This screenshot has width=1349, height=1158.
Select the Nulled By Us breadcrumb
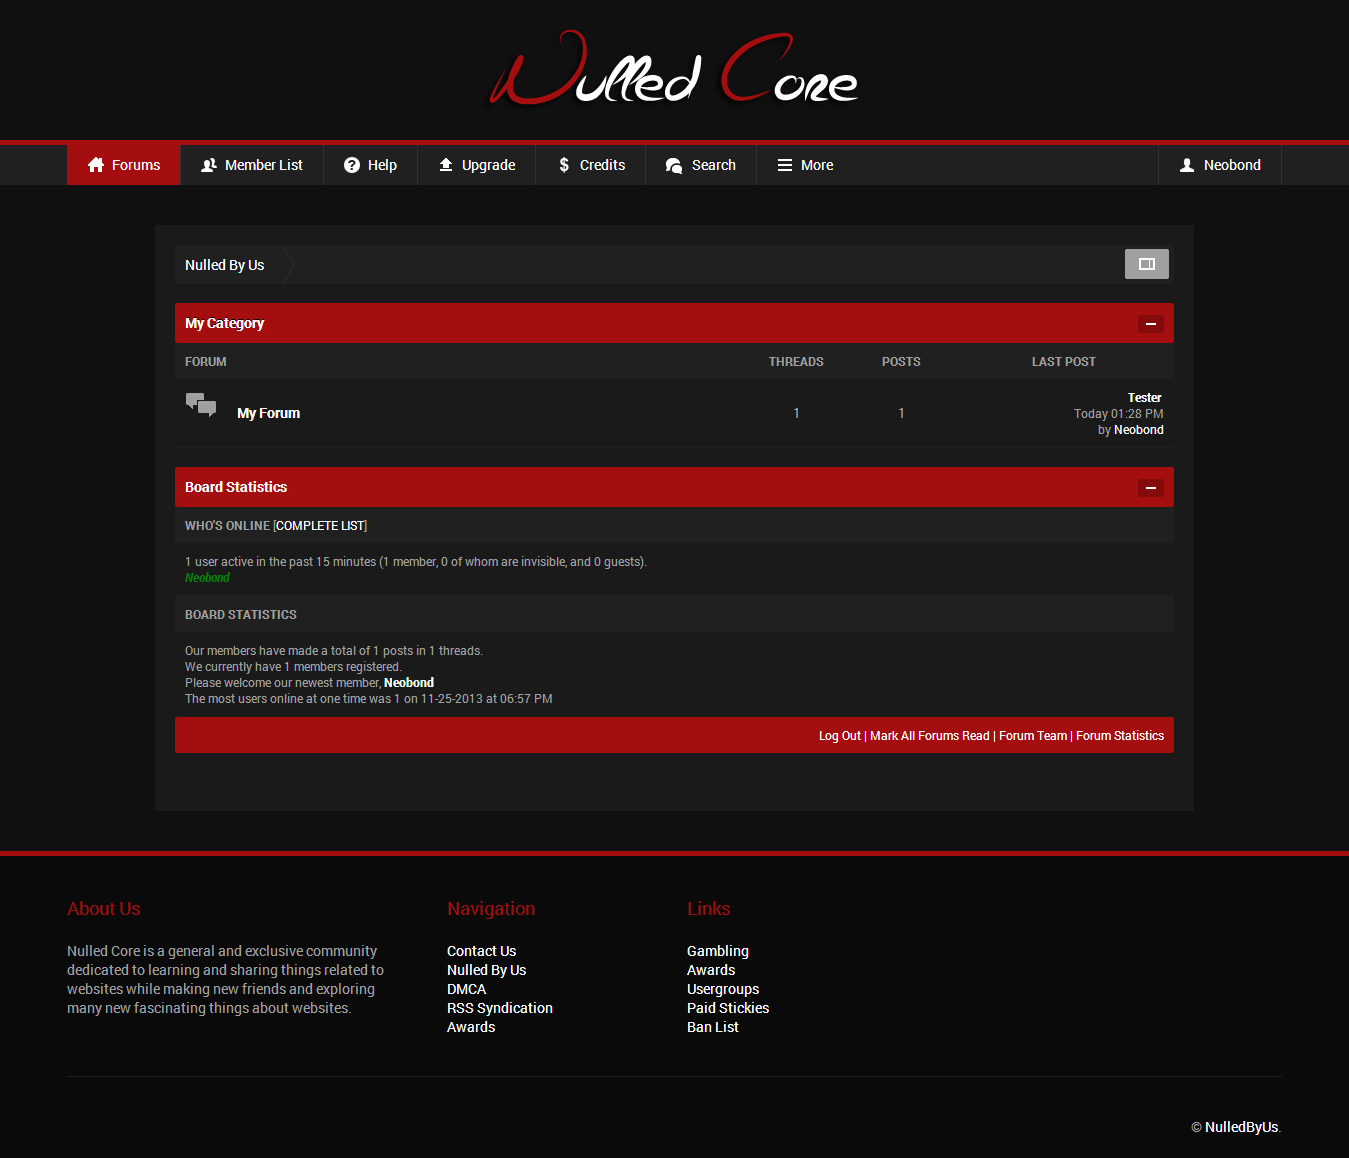(225, 265)
